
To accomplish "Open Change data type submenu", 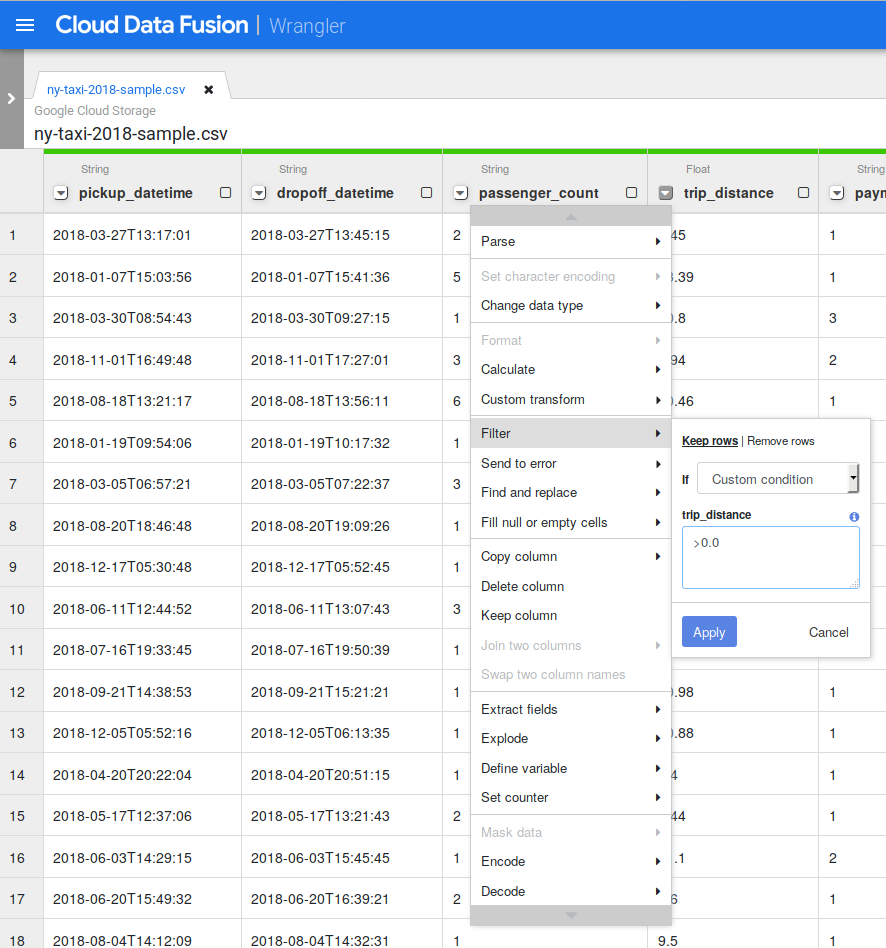I will tap(571, 305).
